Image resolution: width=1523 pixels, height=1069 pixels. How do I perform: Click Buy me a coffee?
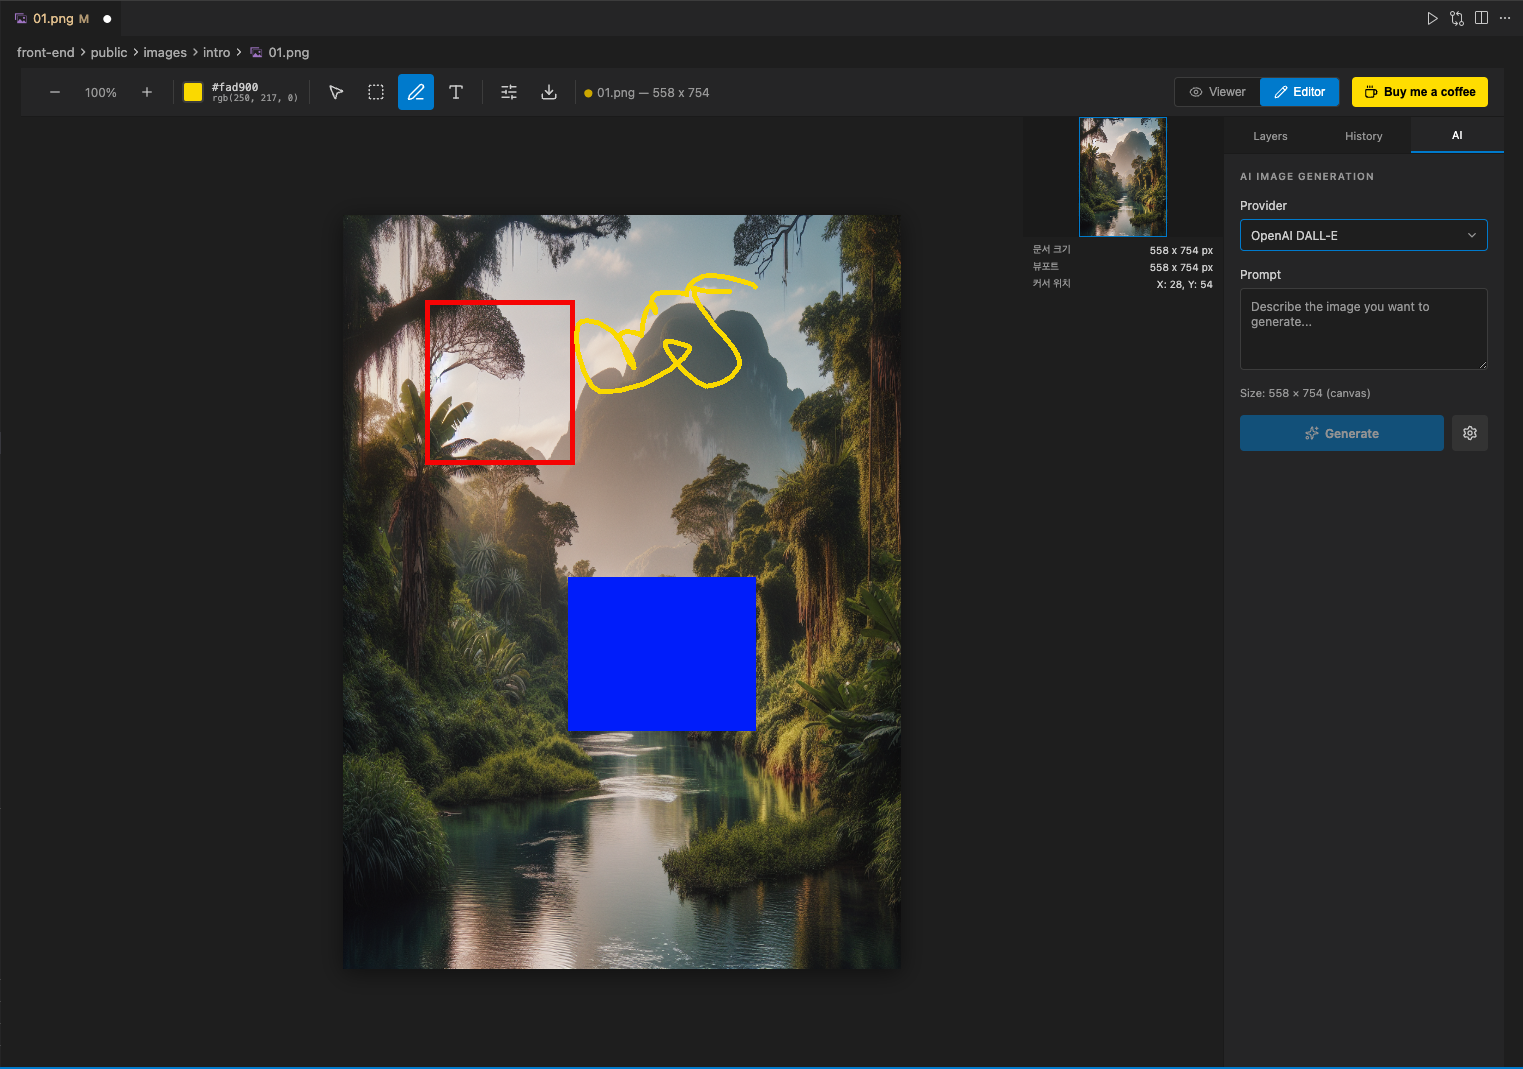tap(1419, 91)
